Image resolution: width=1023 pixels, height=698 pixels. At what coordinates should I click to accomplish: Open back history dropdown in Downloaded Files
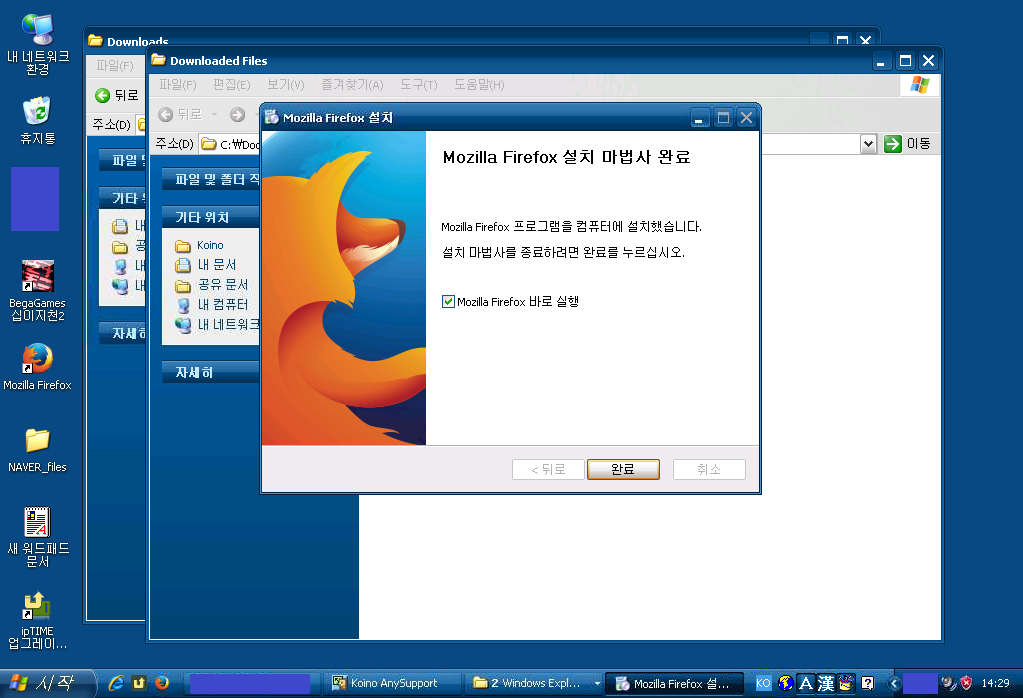(214, 115)
